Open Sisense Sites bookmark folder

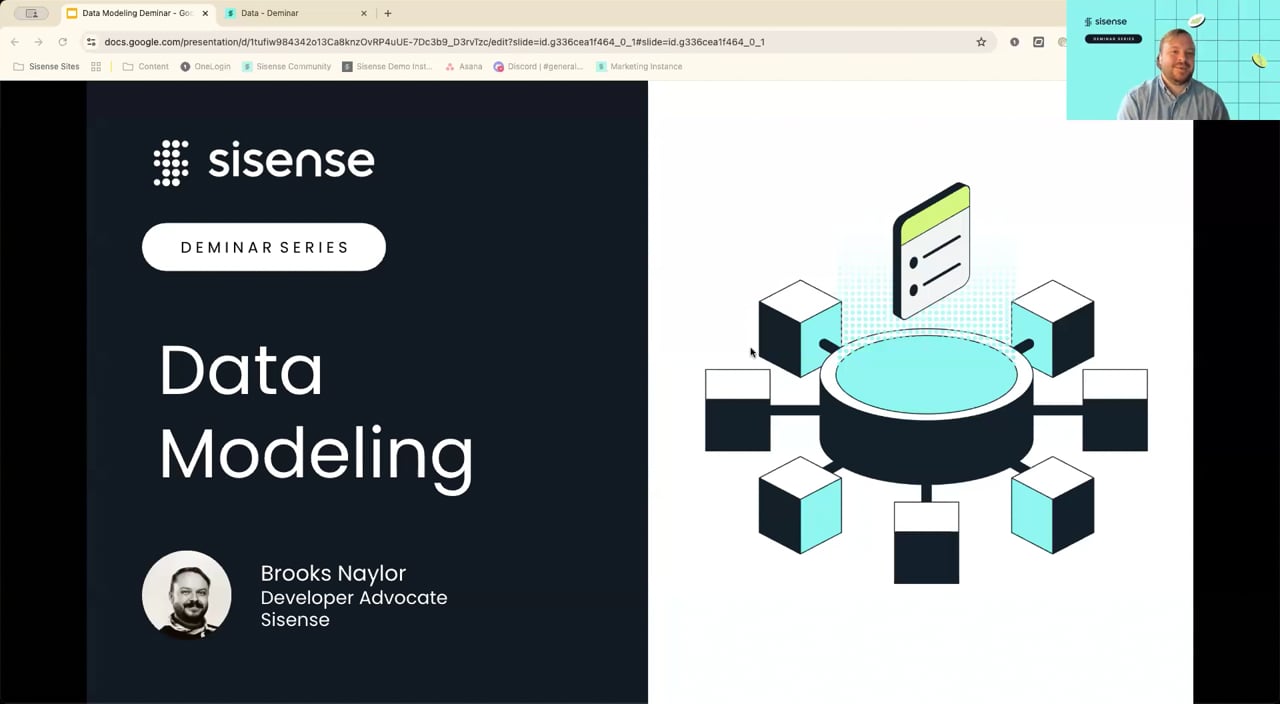(x=46, y=66)
